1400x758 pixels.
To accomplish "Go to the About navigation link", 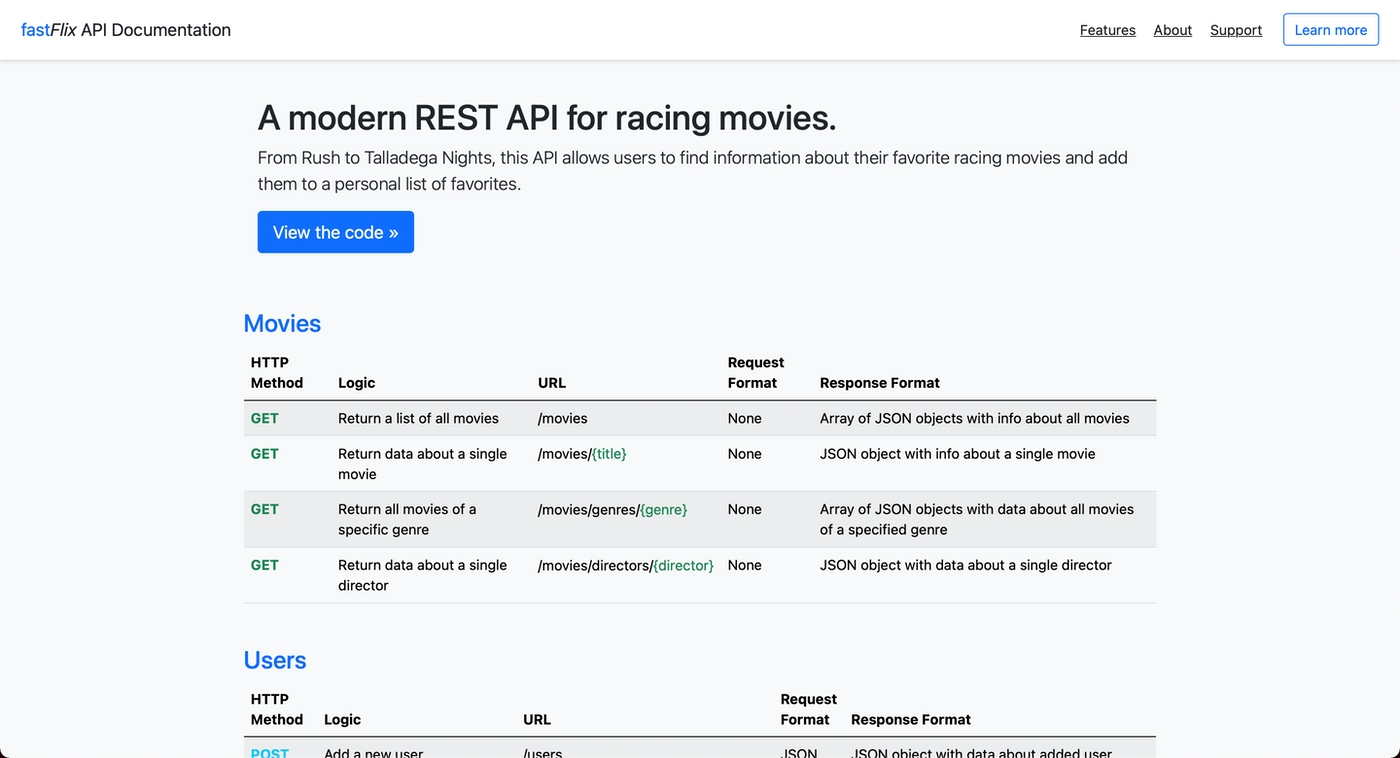I will [1172, 30].
